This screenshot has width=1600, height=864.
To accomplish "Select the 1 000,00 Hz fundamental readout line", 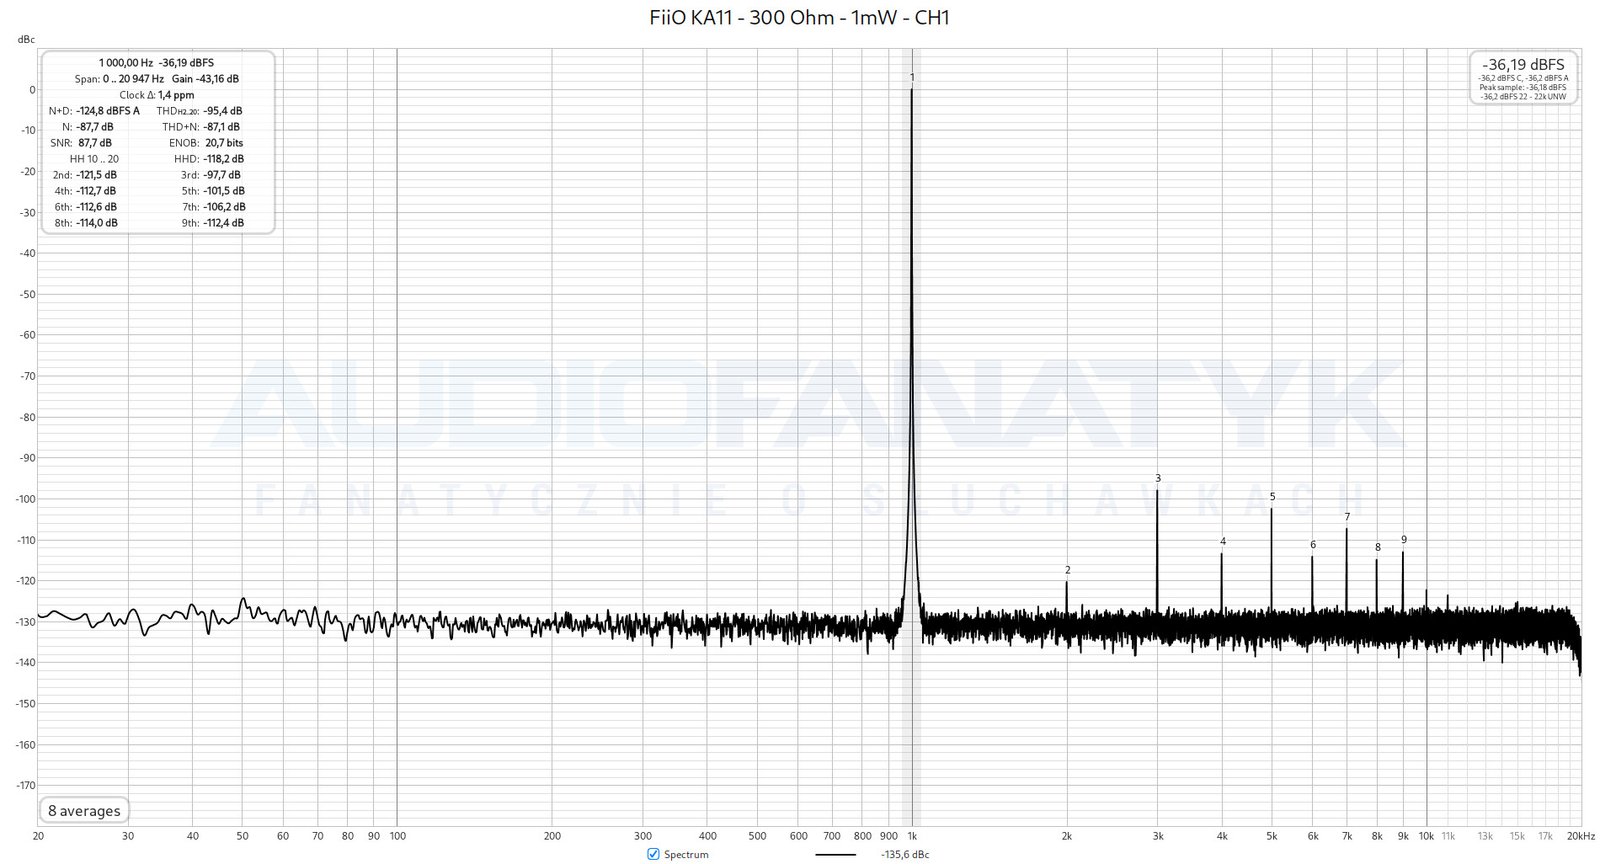I will pos(156,62).
